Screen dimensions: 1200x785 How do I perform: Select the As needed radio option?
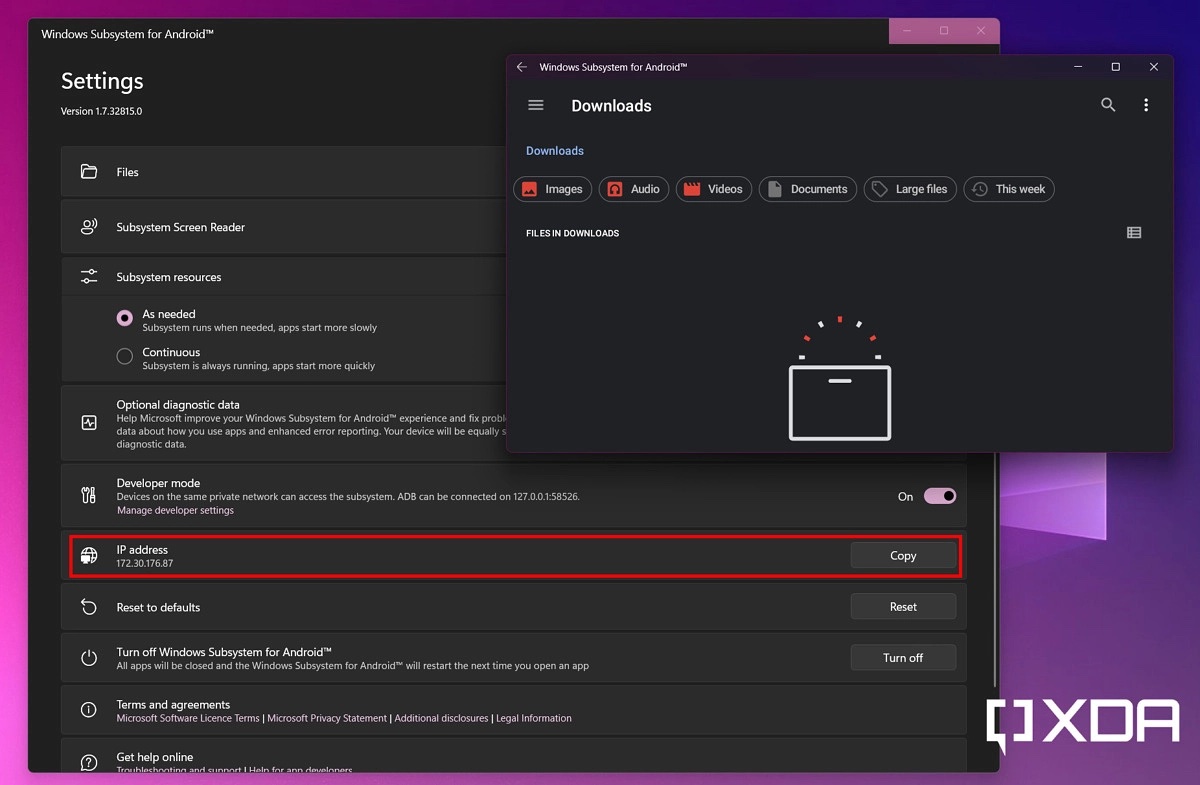click(125, 319)
